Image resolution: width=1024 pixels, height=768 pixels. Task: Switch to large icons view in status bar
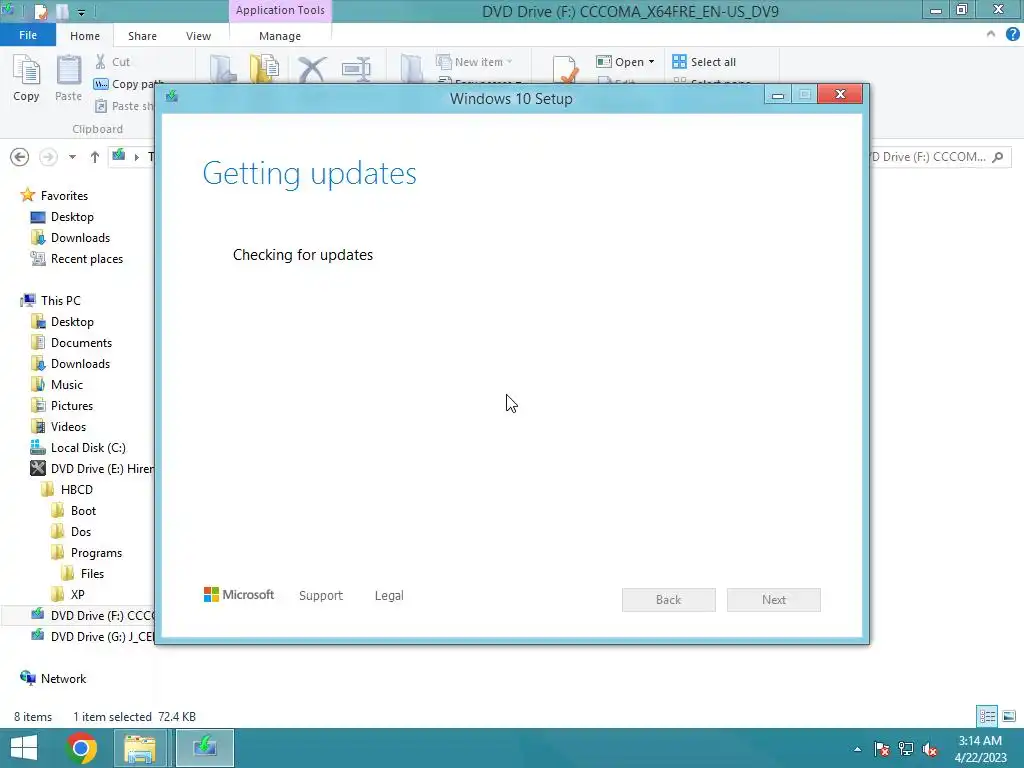[x=1009, y=716]
